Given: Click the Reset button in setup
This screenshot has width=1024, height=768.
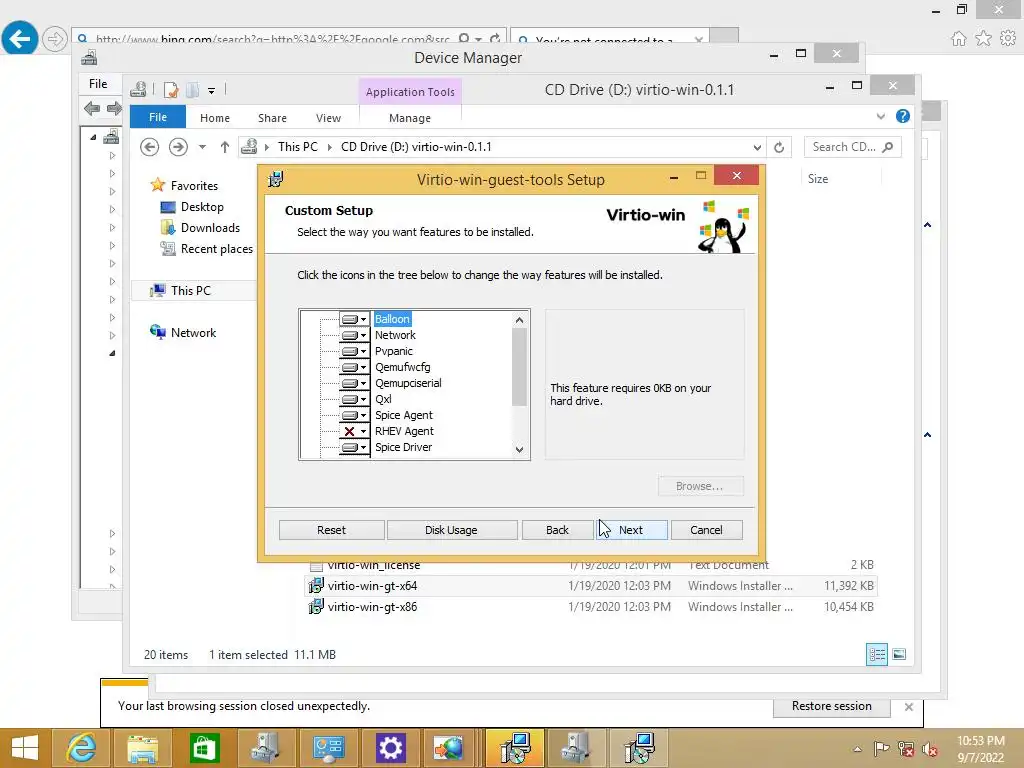Looking at the screenshot, I should pos(331,530).
